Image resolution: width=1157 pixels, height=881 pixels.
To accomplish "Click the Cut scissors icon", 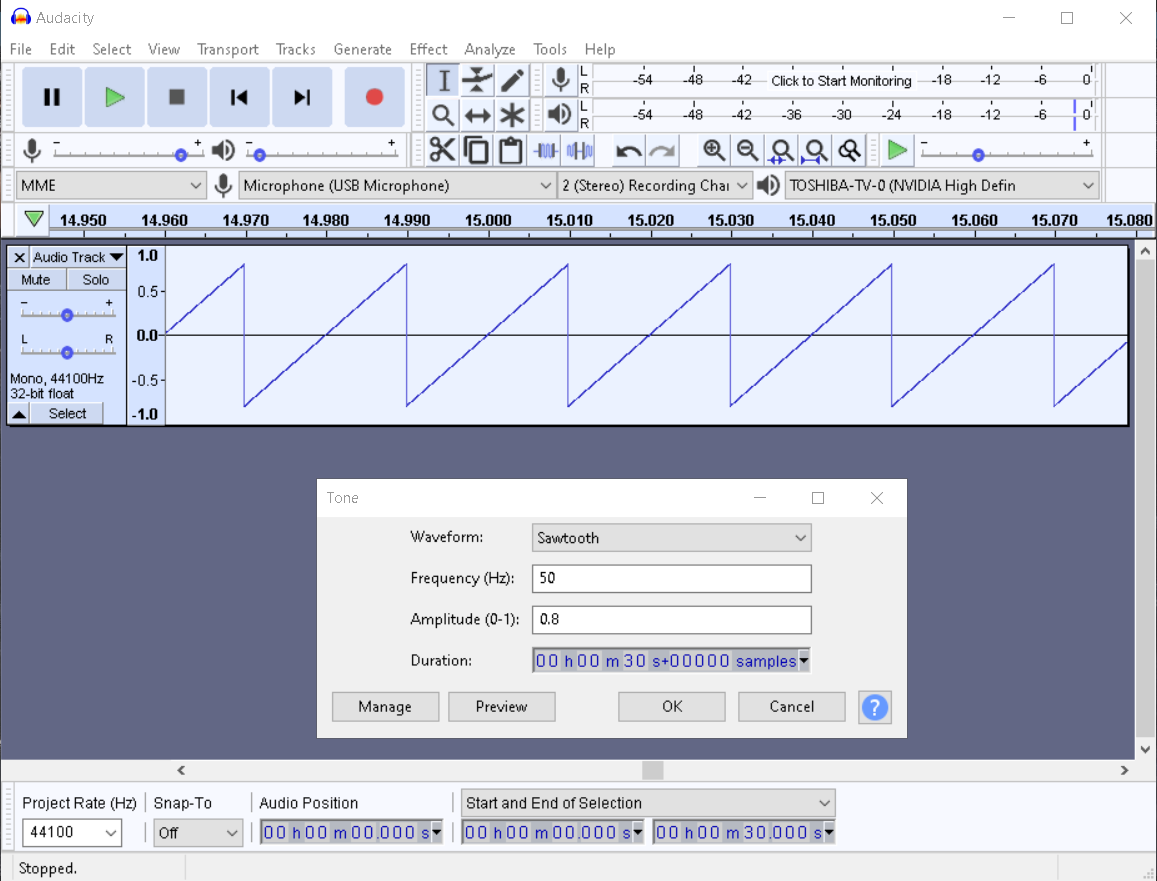I will click(x=441, y=151).
